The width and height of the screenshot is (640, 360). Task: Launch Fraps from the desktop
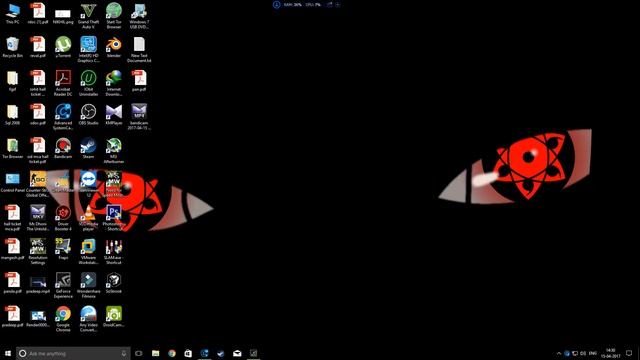click(x=63, y=249)
